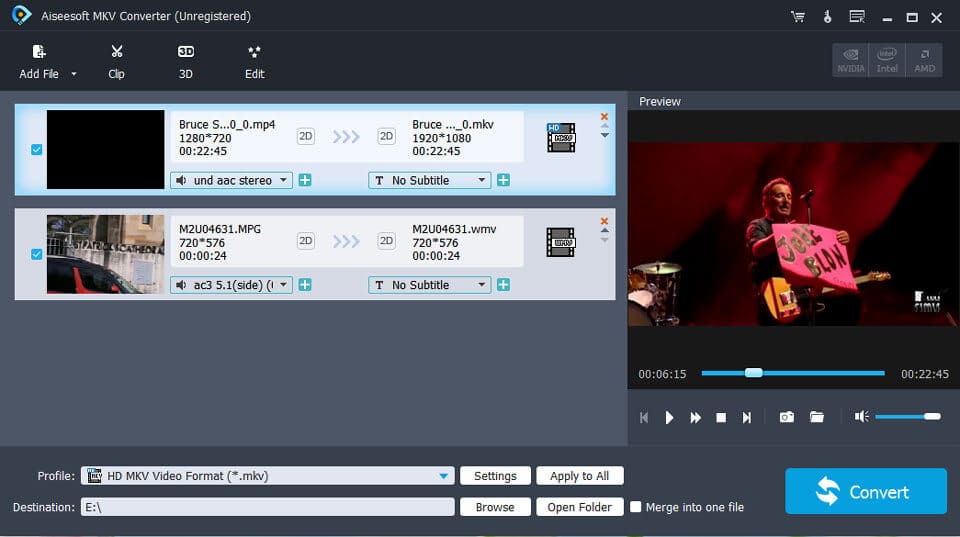Add subtitle to Bruce video

(503, 180)
